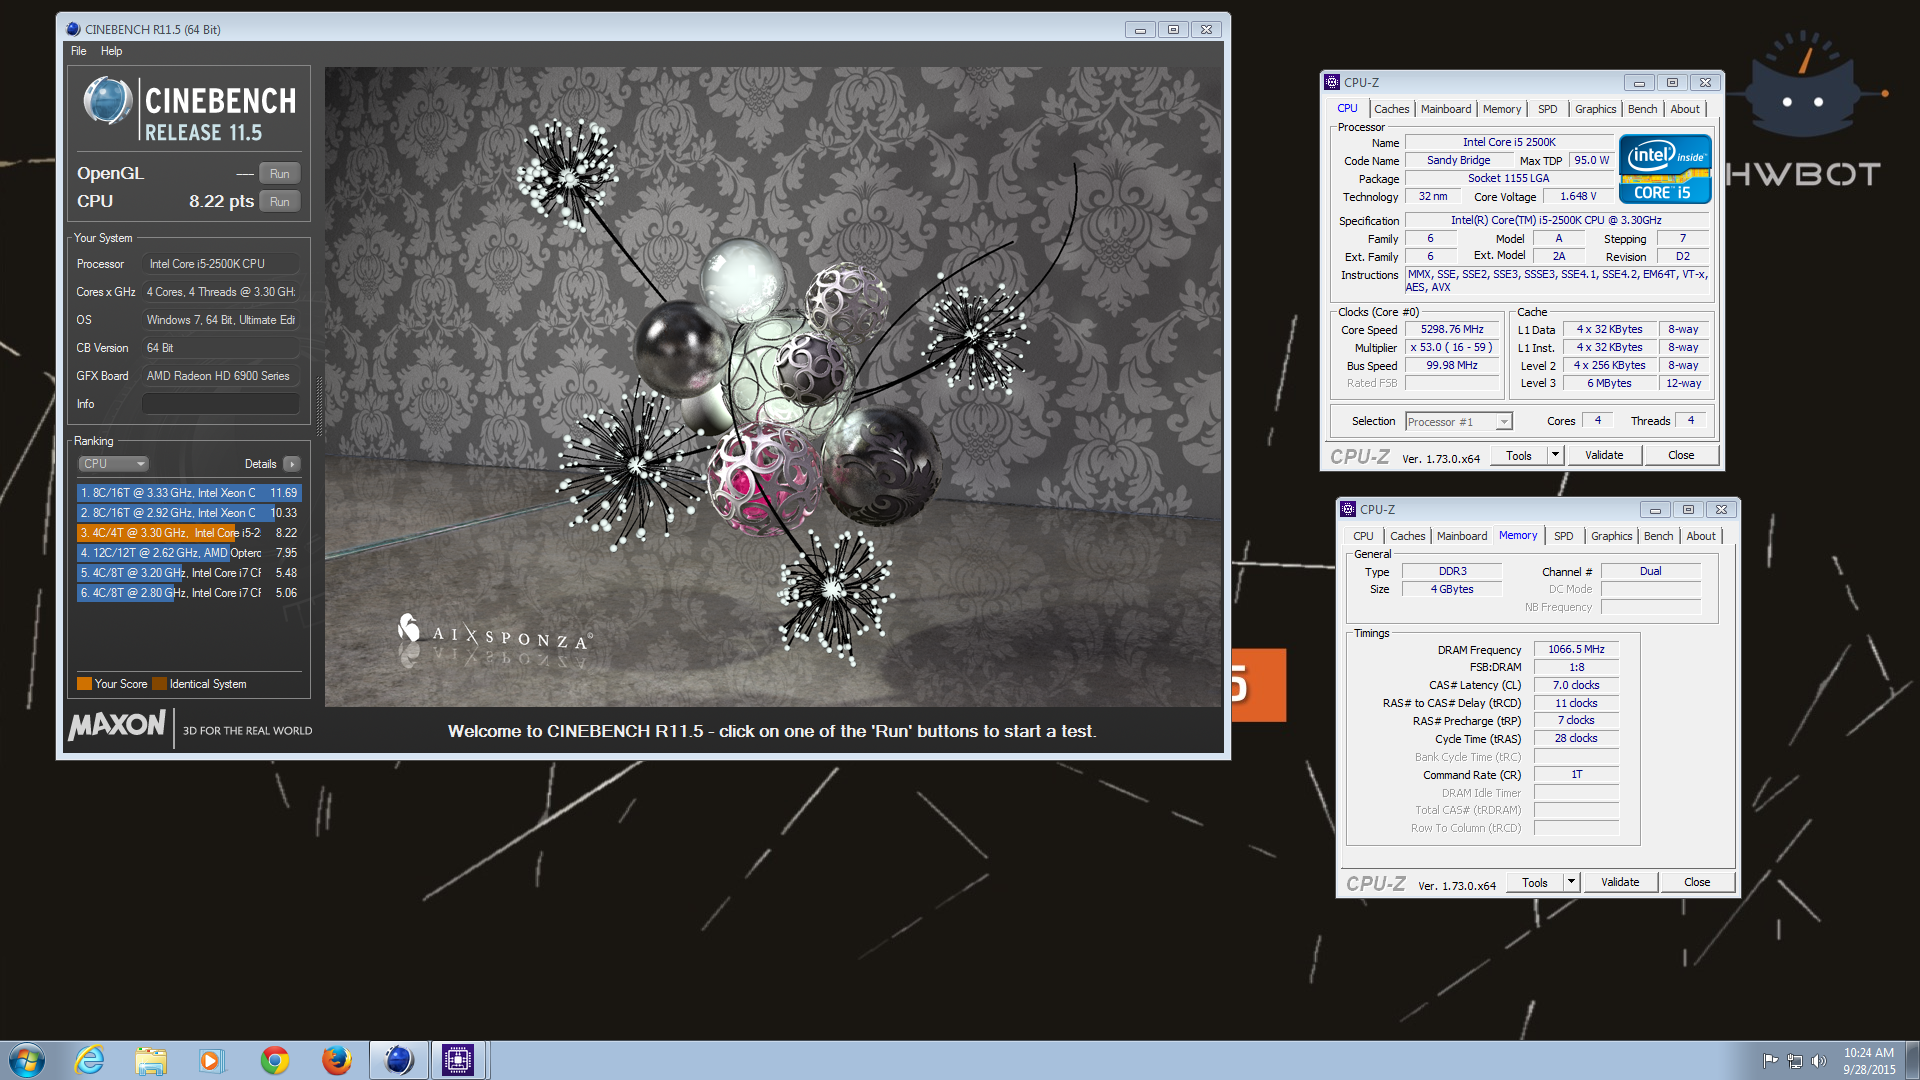Screen dimensions: 1920x1080
Task: Switch to CPU tab in lower CPU-Z
Action: pos(1363,536)
